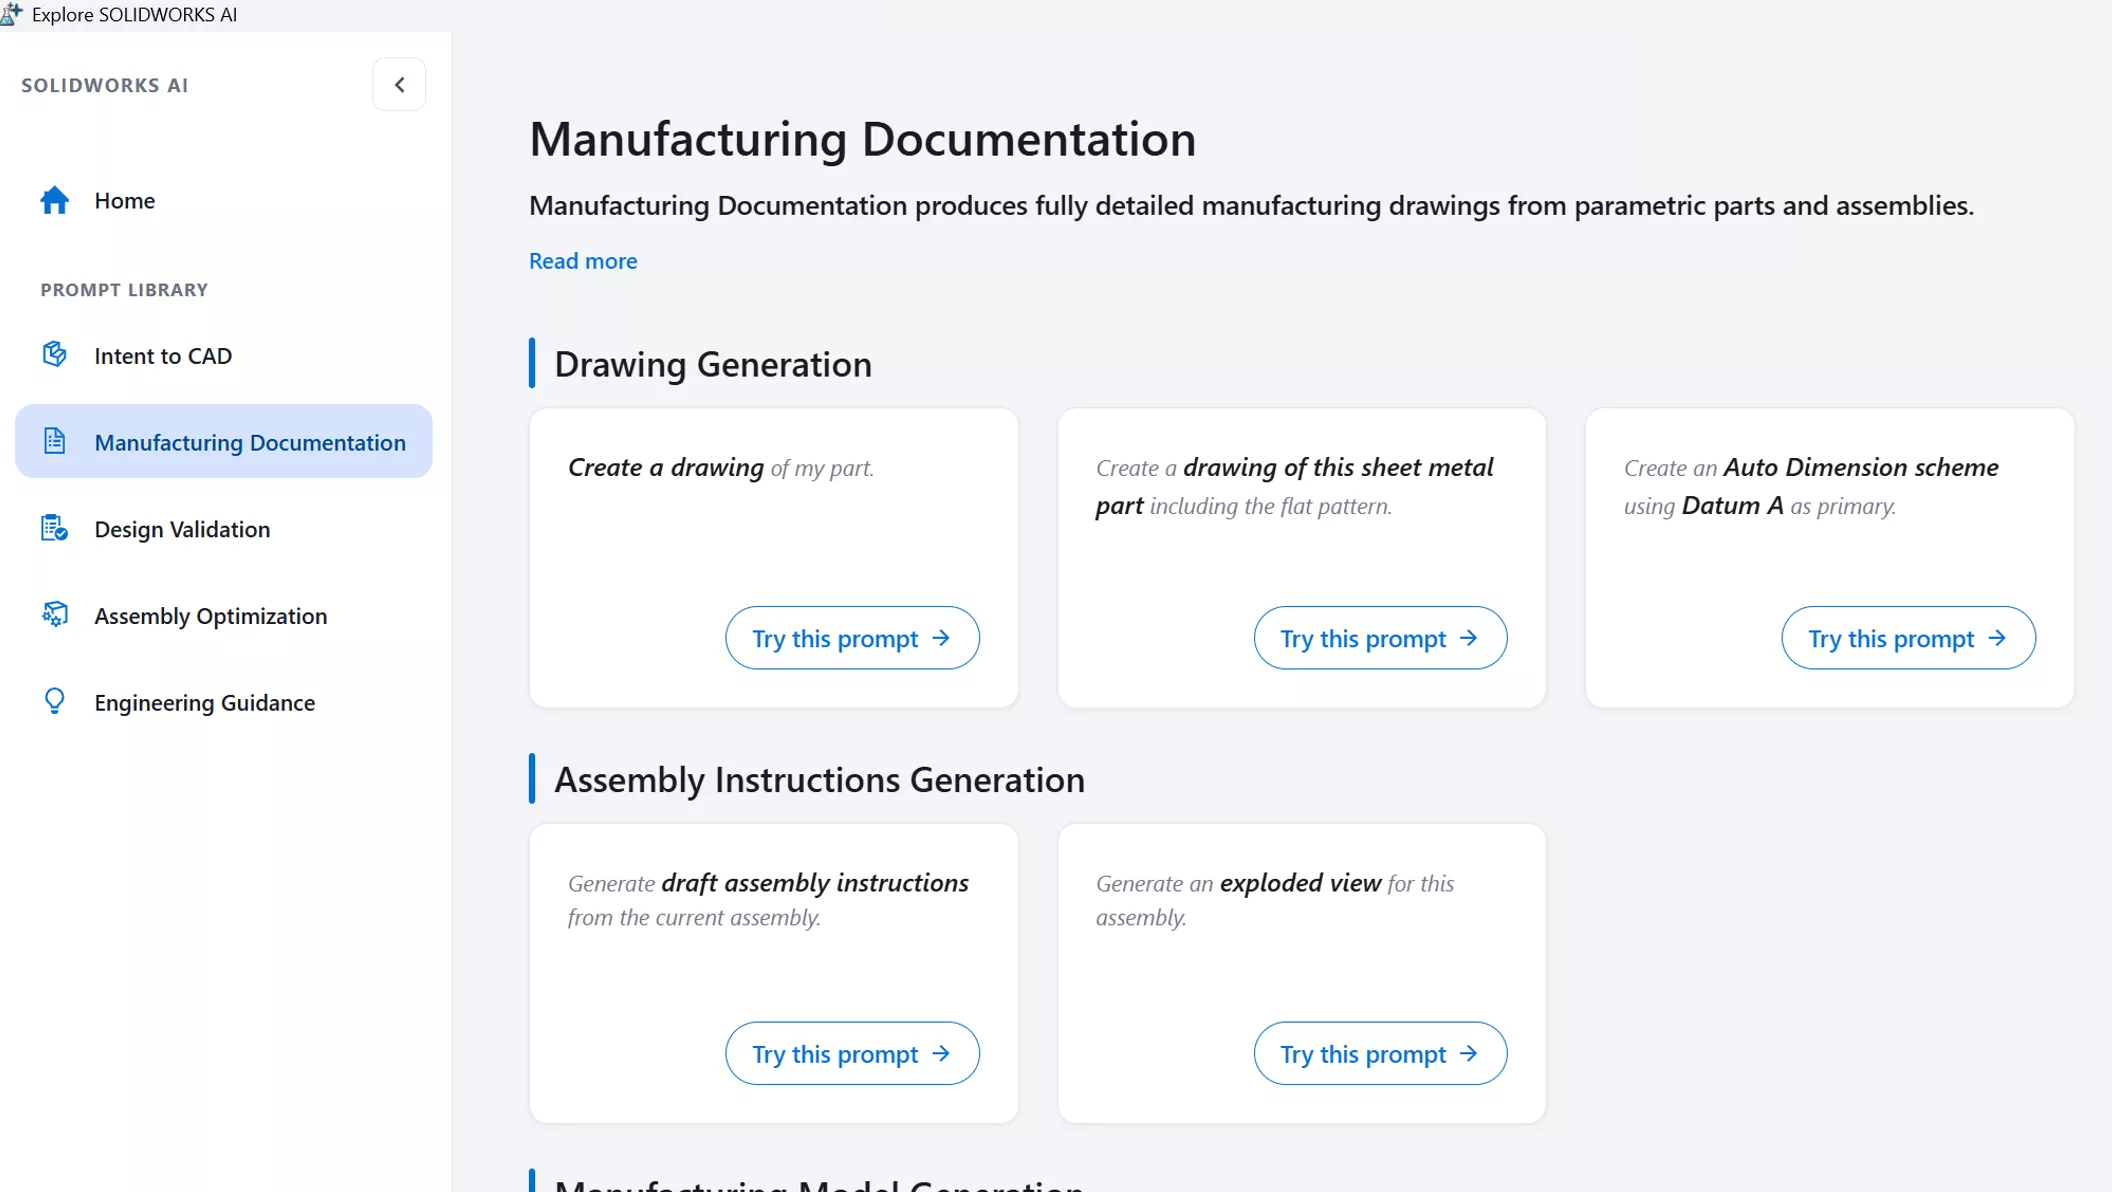
Task: Try the sheet metal part drawing prompt
Action: (x=1380, y=638)
